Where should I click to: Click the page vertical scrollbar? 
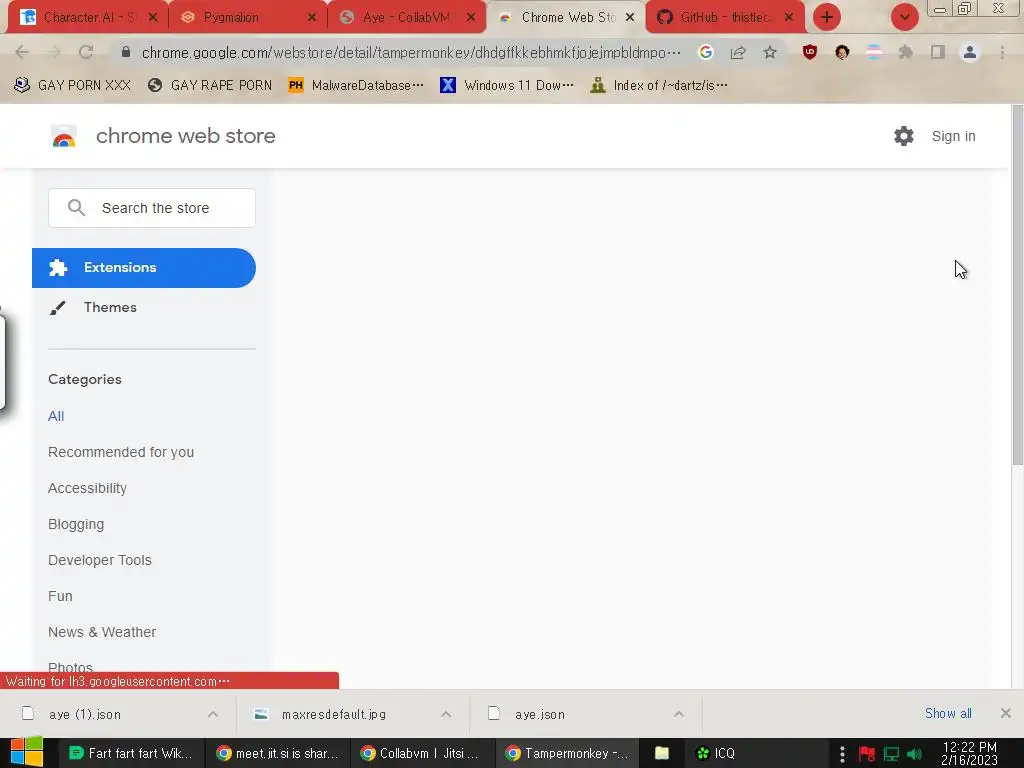(1017, 285)
